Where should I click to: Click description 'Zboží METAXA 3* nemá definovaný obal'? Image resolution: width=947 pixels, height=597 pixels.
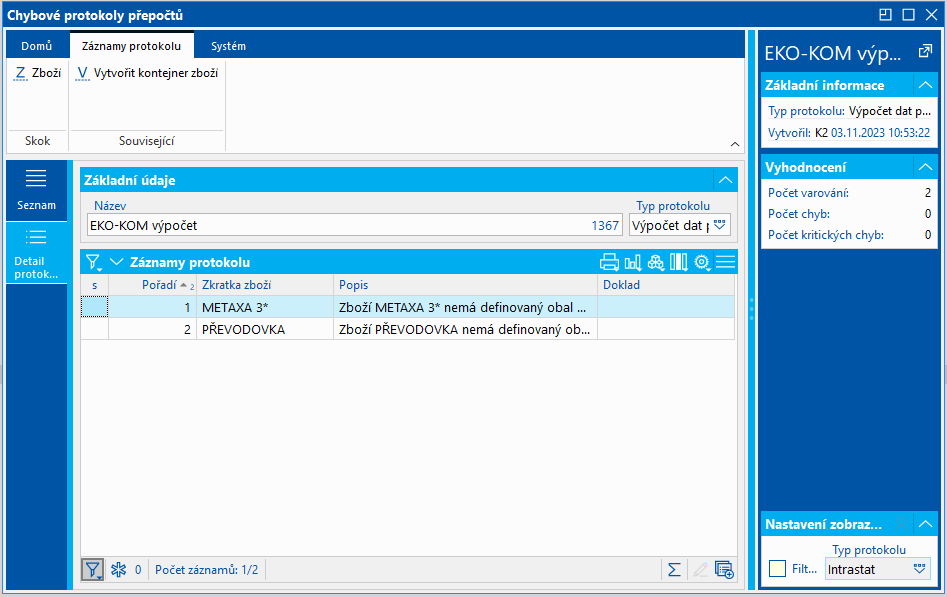point(465,307)
